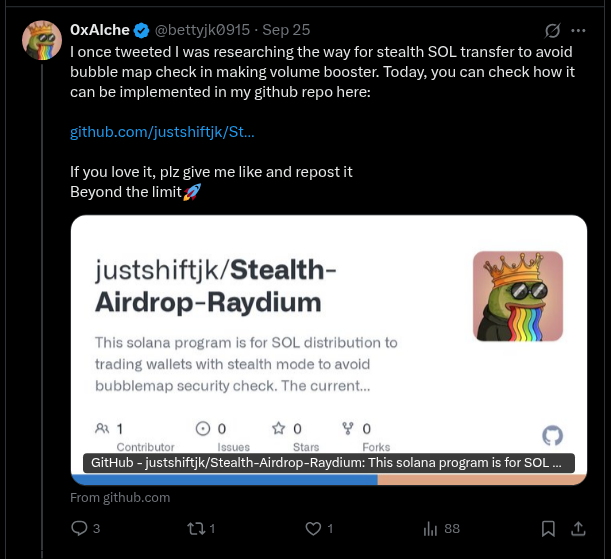The width and height of the screenshot is (611, 559).
Task: Repost the tweet using the repost icon
Action: pos(196,528)
